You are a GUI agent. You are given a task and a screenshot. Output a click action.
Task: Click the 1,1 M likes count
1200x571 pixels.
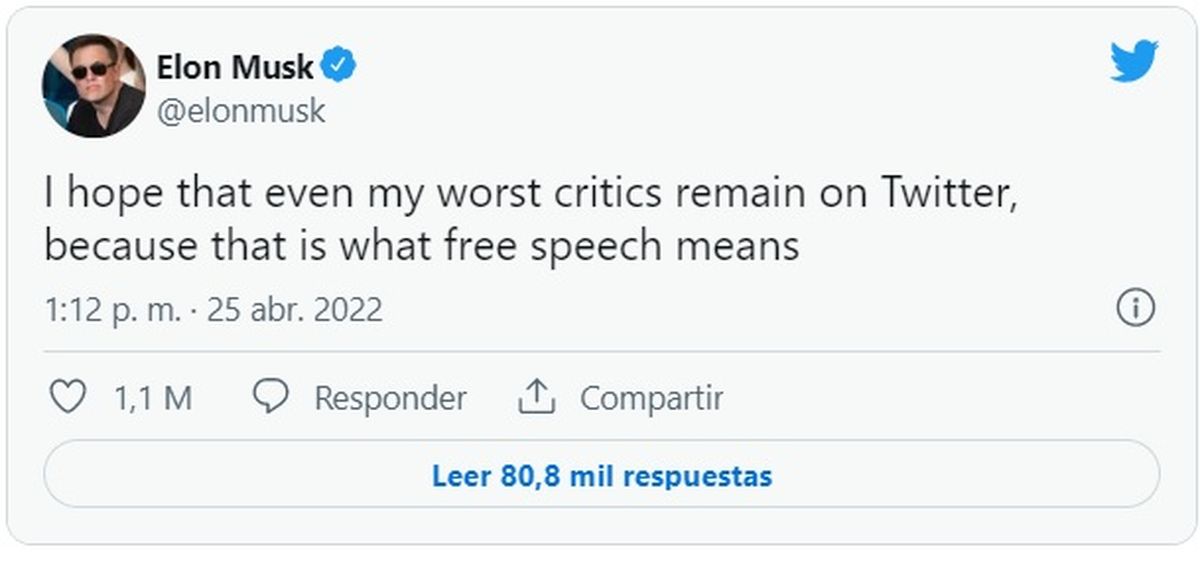pos(153,399)
